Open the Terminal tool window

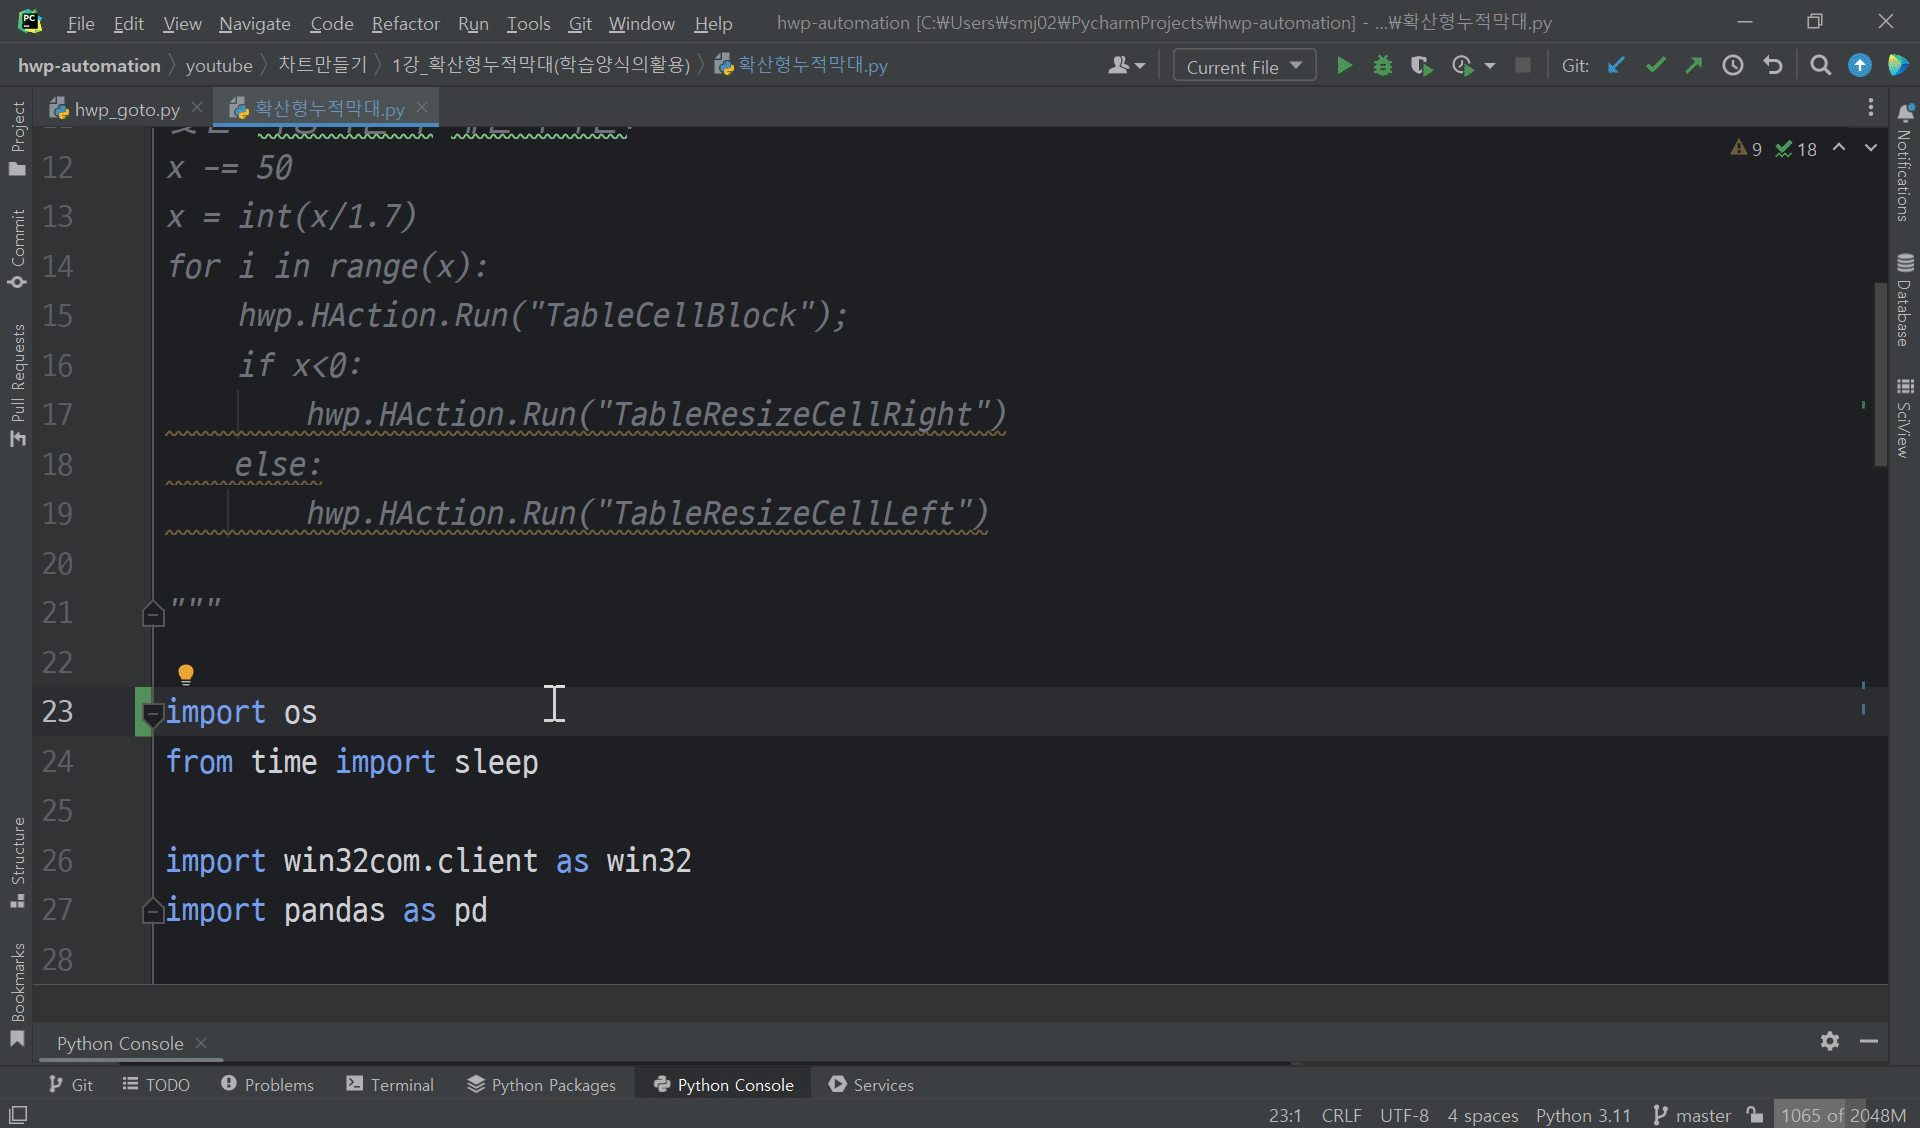pos(390,1084)
